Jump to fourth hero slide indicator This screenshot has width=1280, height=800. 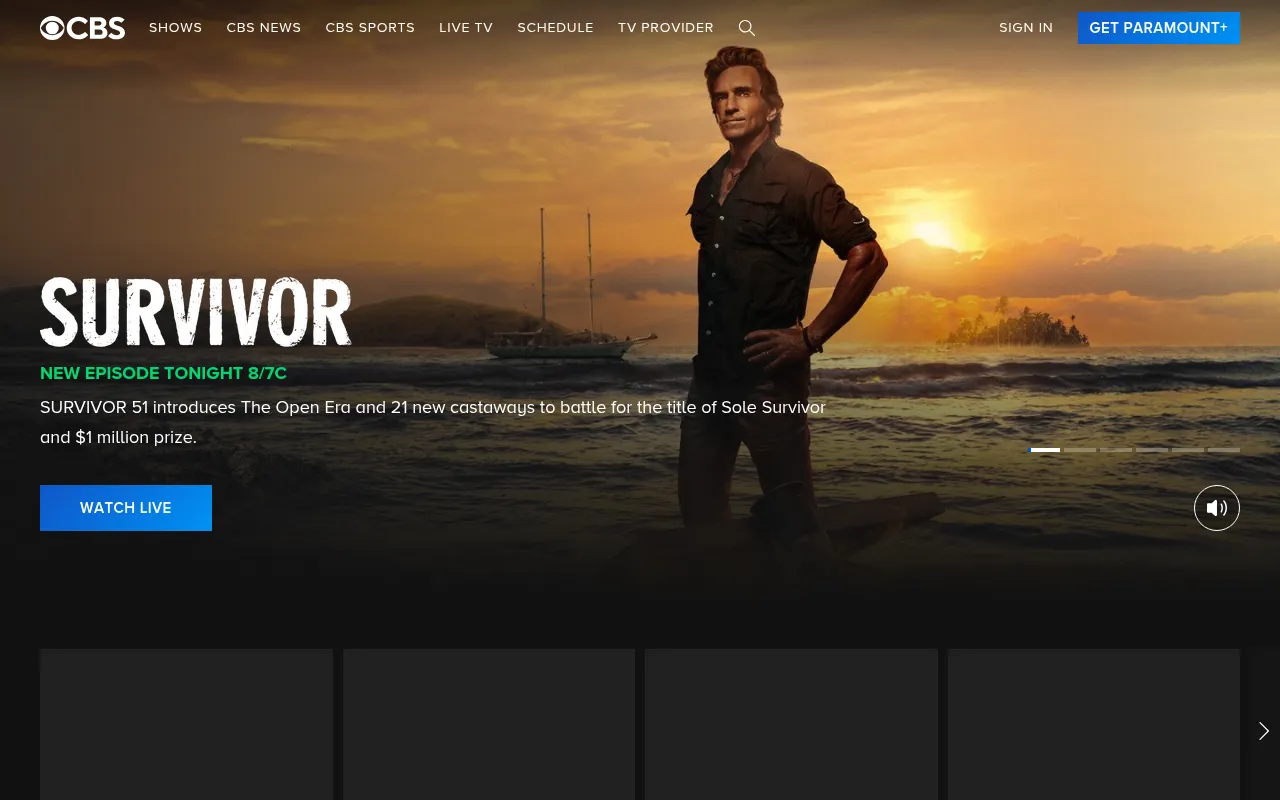tap(1152, 450)
